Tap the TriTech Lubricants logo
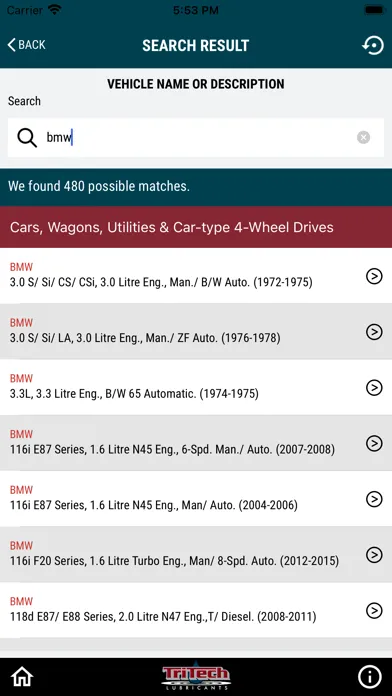Viewport: 392px width, 696px height. pyautogui.click(x=196, y=677)
